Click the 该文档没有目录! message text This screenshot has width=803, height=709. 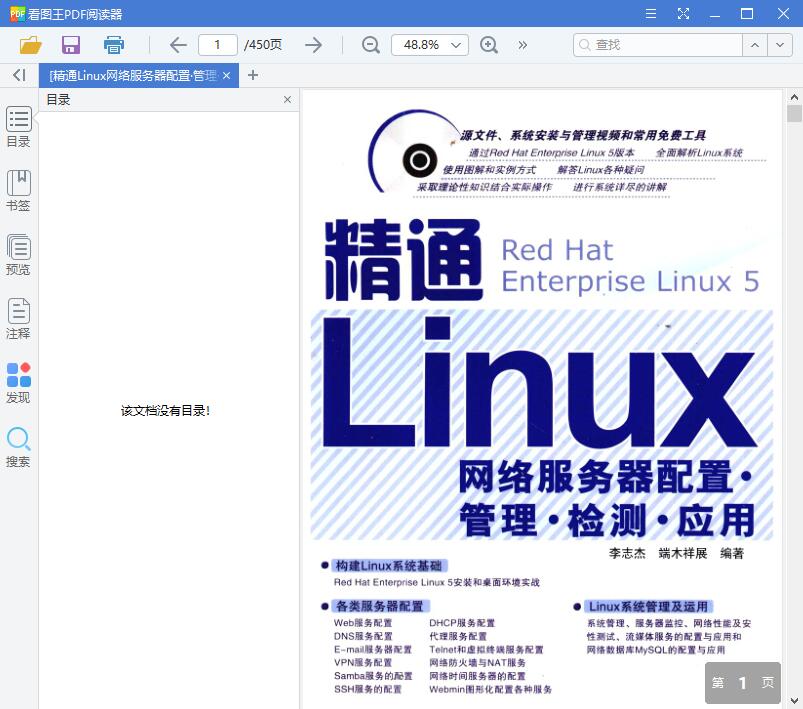click(x=165, y=410)
